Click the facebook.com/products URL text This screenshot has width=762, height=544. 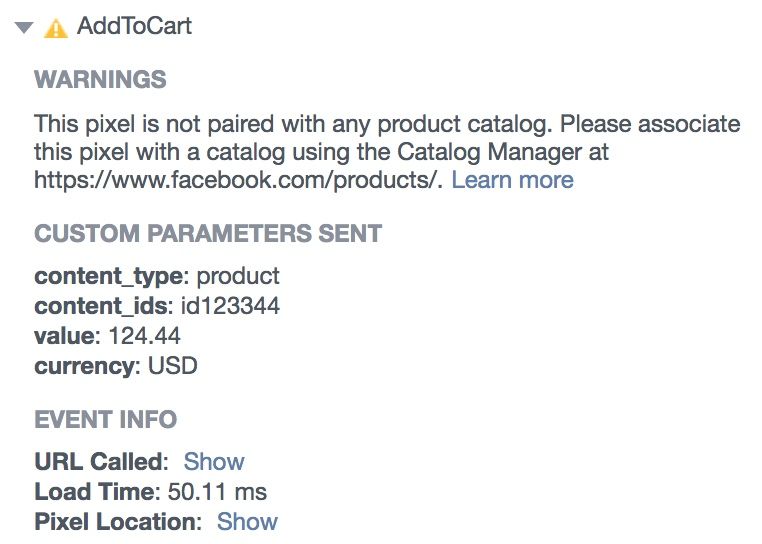pos(239,180)
